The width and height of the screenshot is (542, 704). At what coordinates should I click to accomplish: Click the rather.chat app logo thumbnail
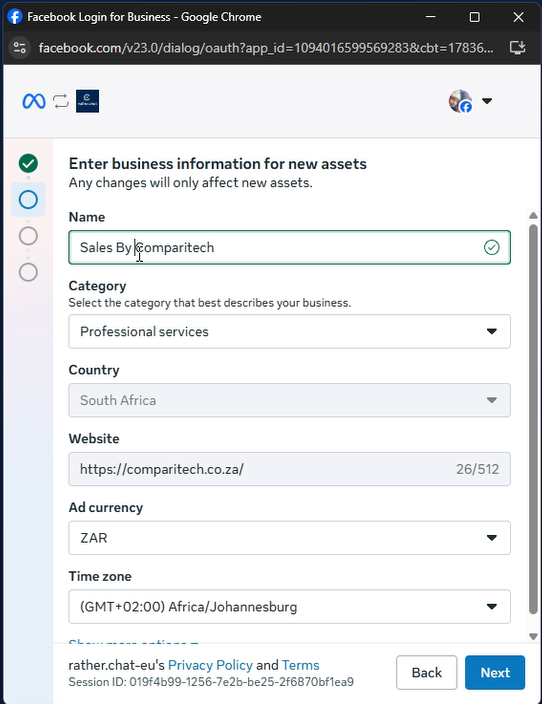point(87,101)
